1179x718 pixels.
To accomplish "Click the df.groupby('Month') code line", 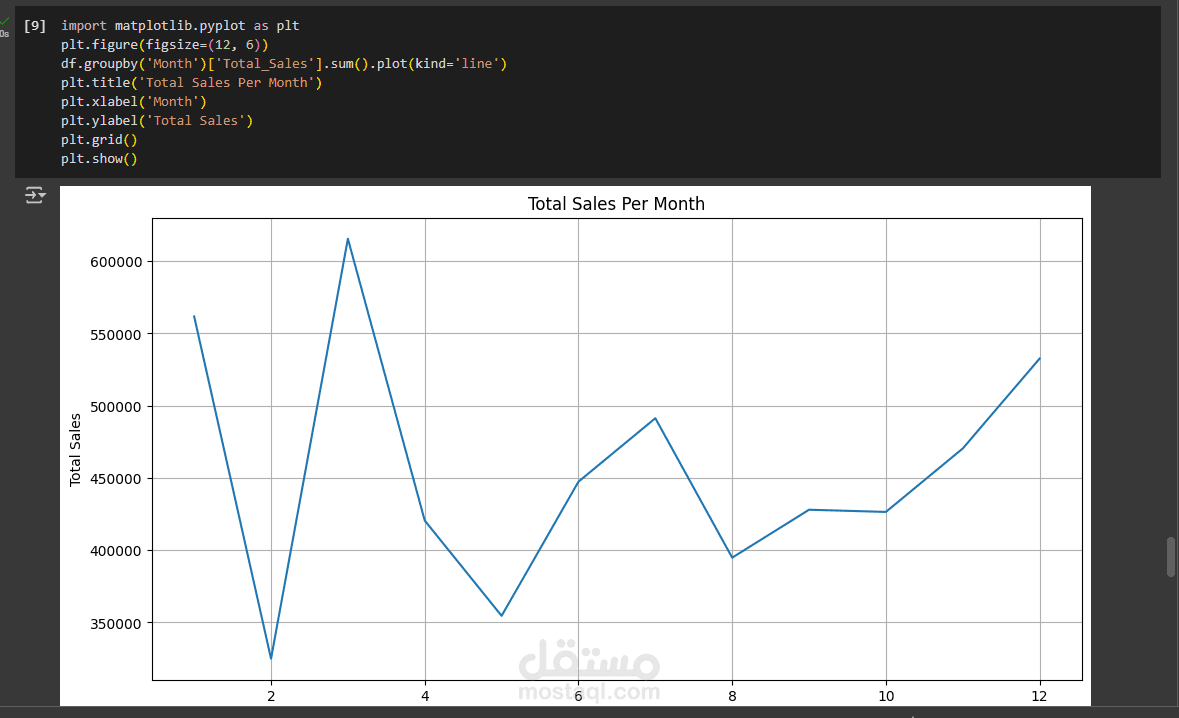I will [x=284, y=64].
